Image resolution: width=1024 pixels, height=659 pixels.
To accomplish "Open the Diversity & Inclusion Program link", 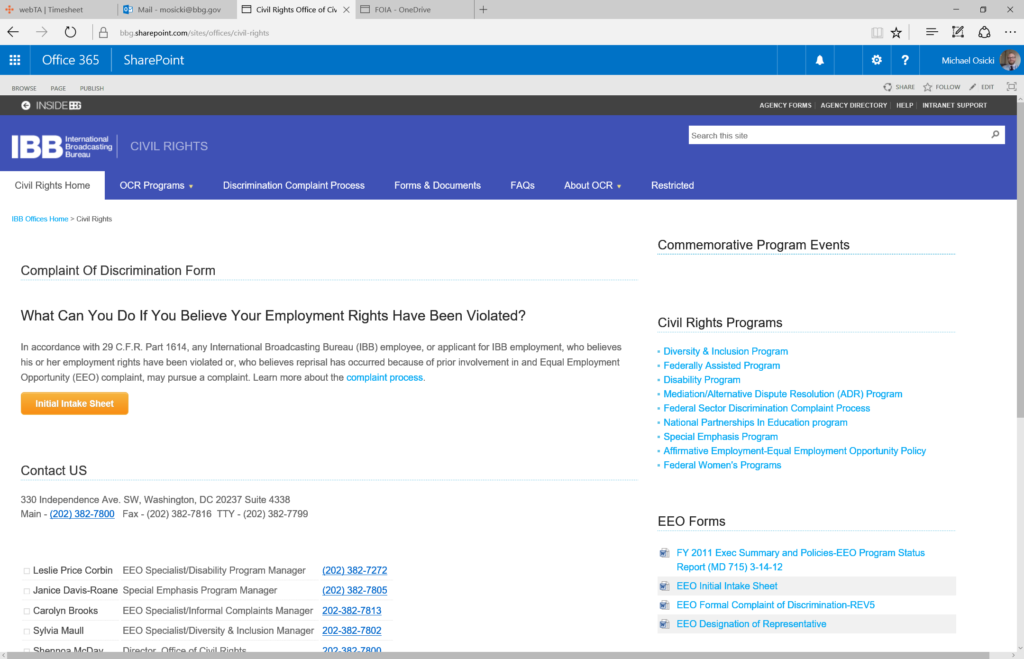I will click(725, 351).
